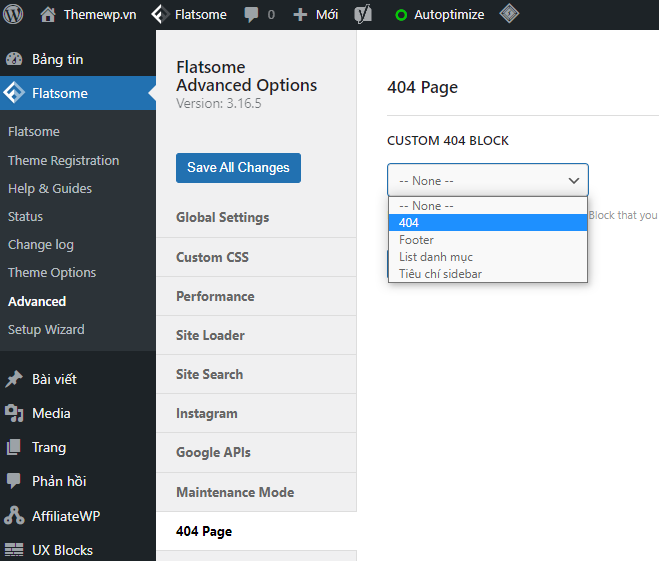Click the comments bubble icon in admin bar

tap(250, 15)
